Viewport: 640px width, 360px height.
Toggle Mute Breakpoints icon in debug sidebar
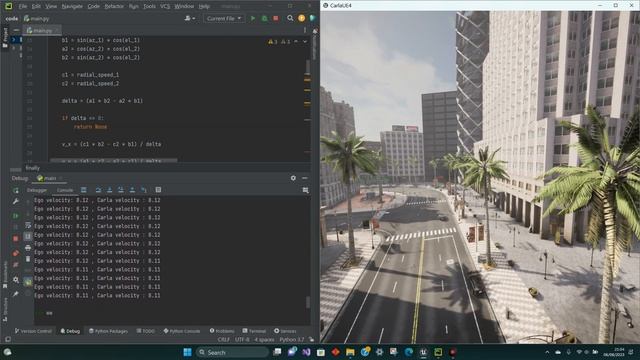16,265
